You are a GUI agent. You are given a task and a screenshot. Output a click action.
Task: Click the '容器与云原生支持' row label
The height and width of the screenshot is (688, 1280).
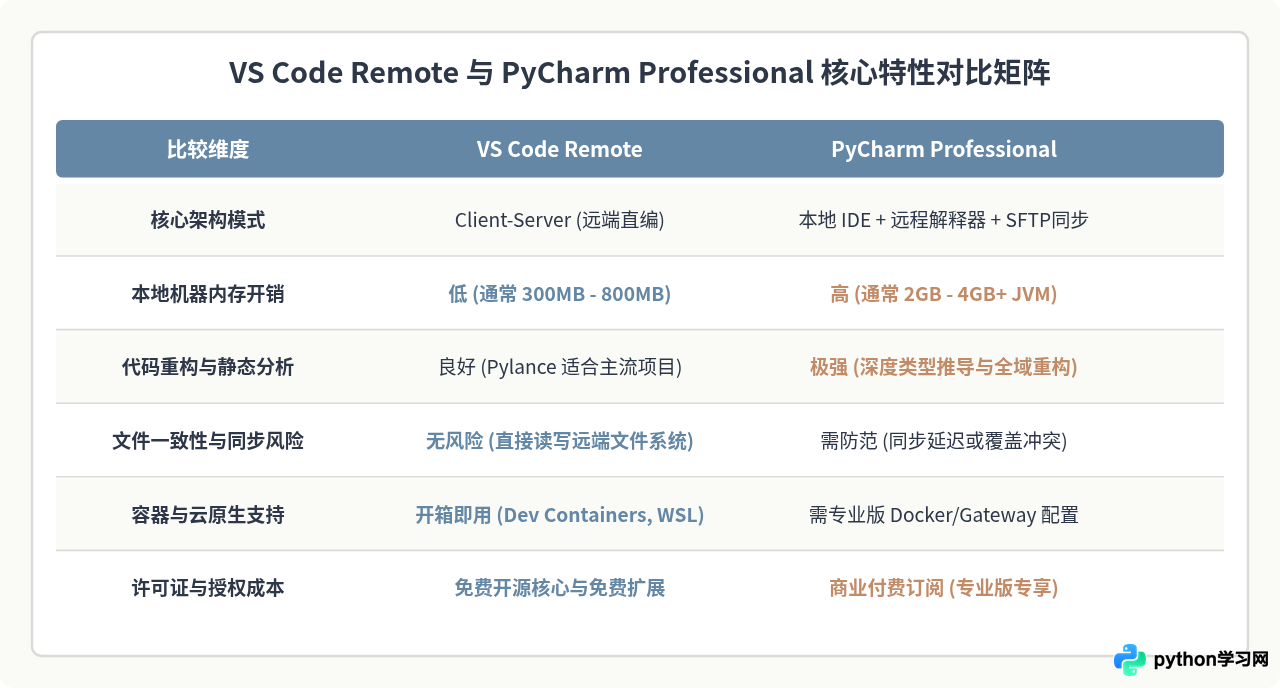(208, 515)
